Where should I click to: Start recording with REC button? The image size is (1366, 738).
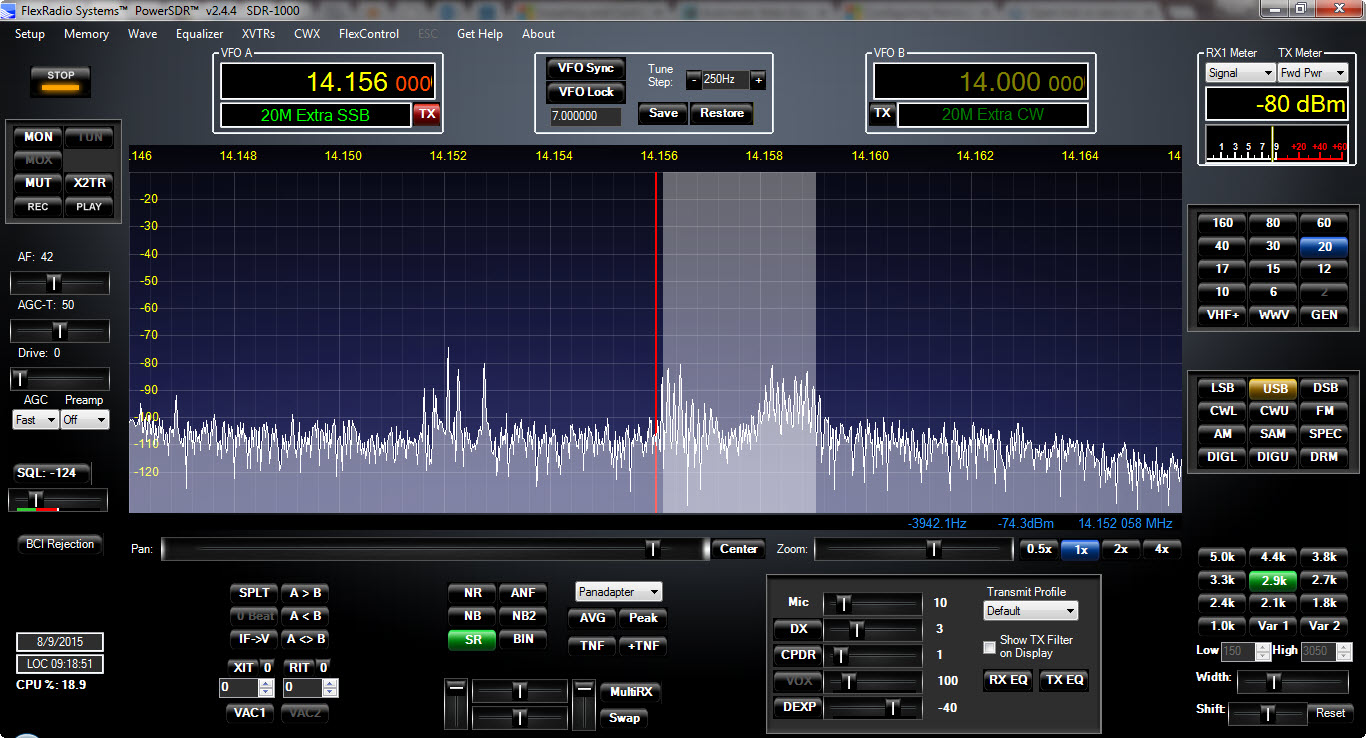(38, 207)
